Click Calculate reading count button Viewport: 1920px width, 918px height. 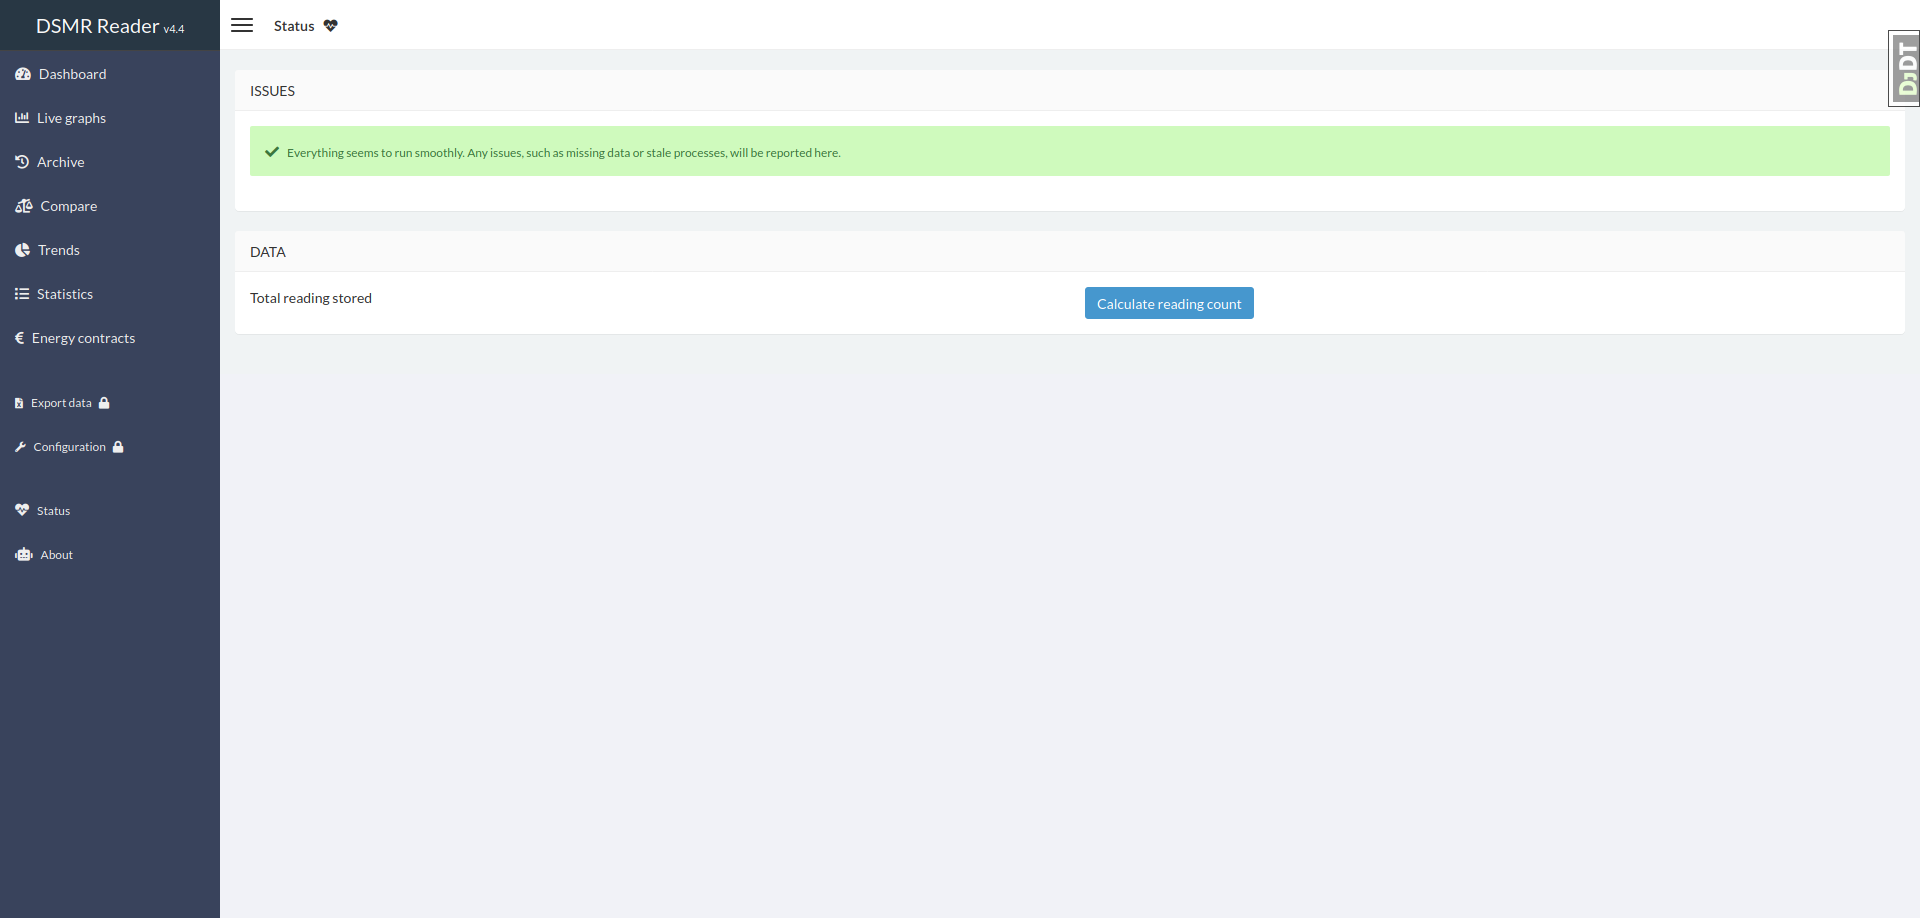1169,303
